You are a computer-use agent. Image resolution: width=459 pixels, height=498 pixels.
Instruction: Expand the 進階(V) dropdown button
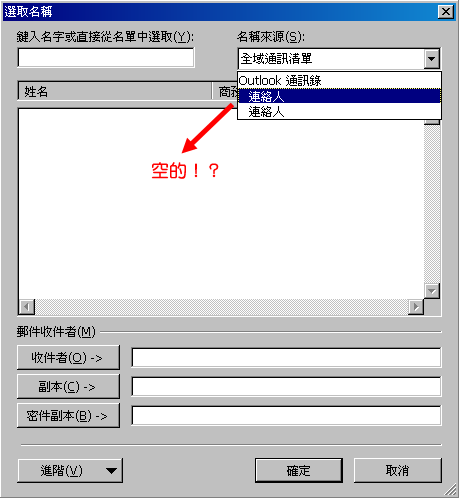coord(70,471)
